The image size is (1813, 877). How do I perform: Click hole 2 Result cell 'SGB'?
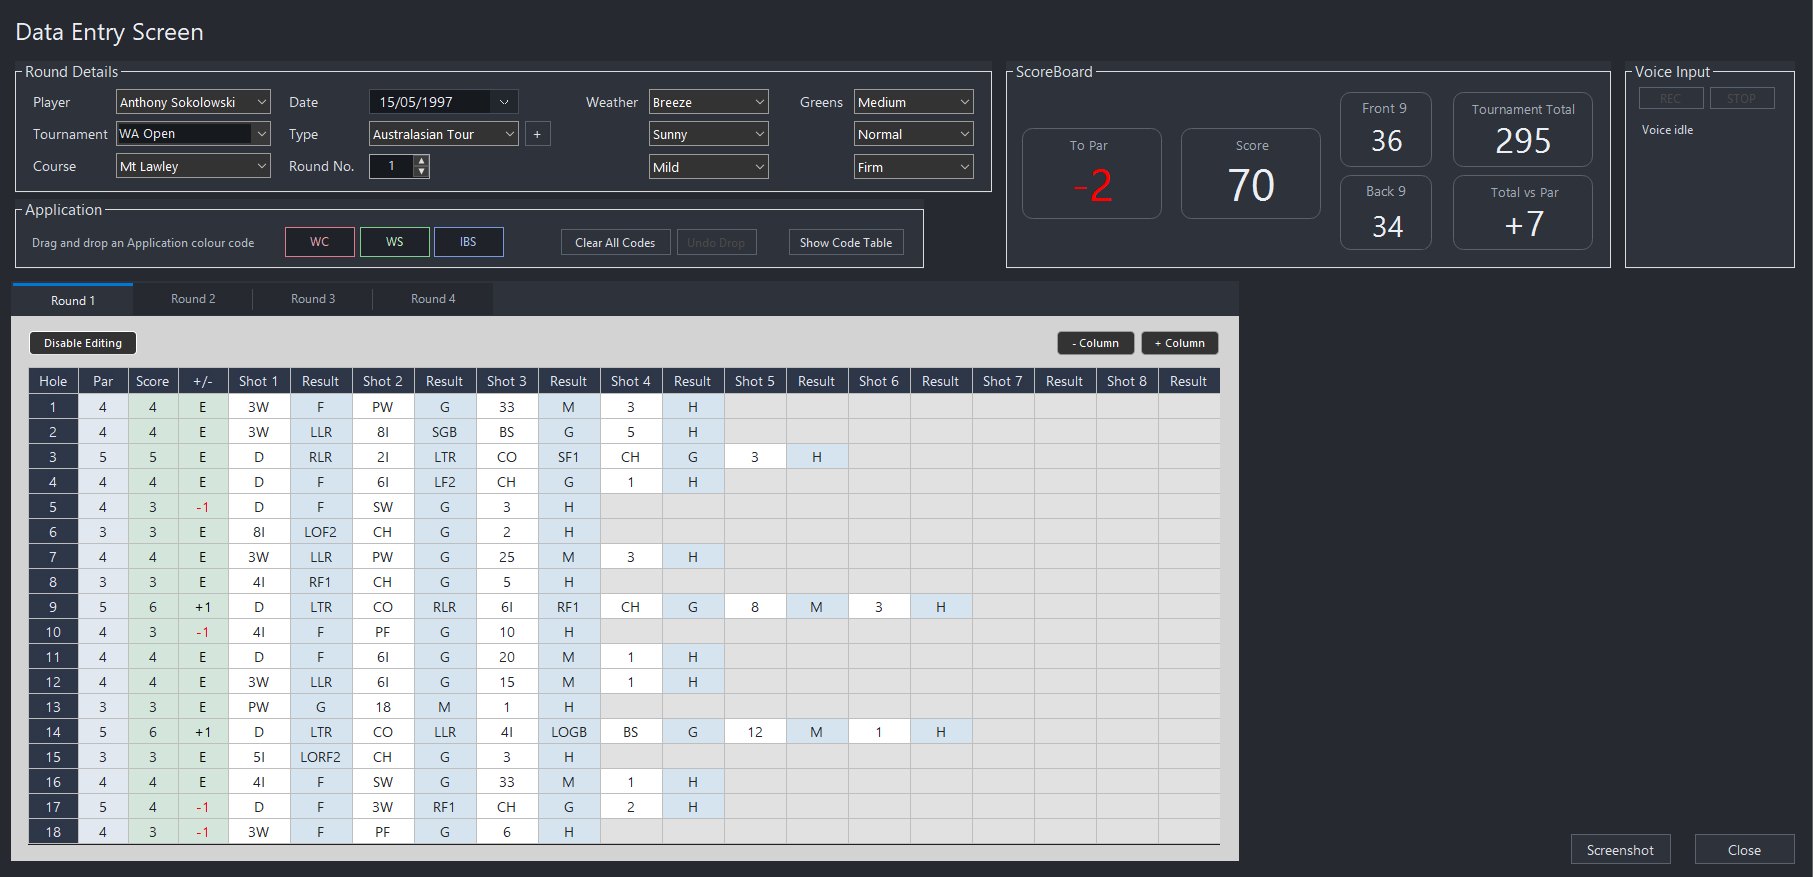click(445, 432)
